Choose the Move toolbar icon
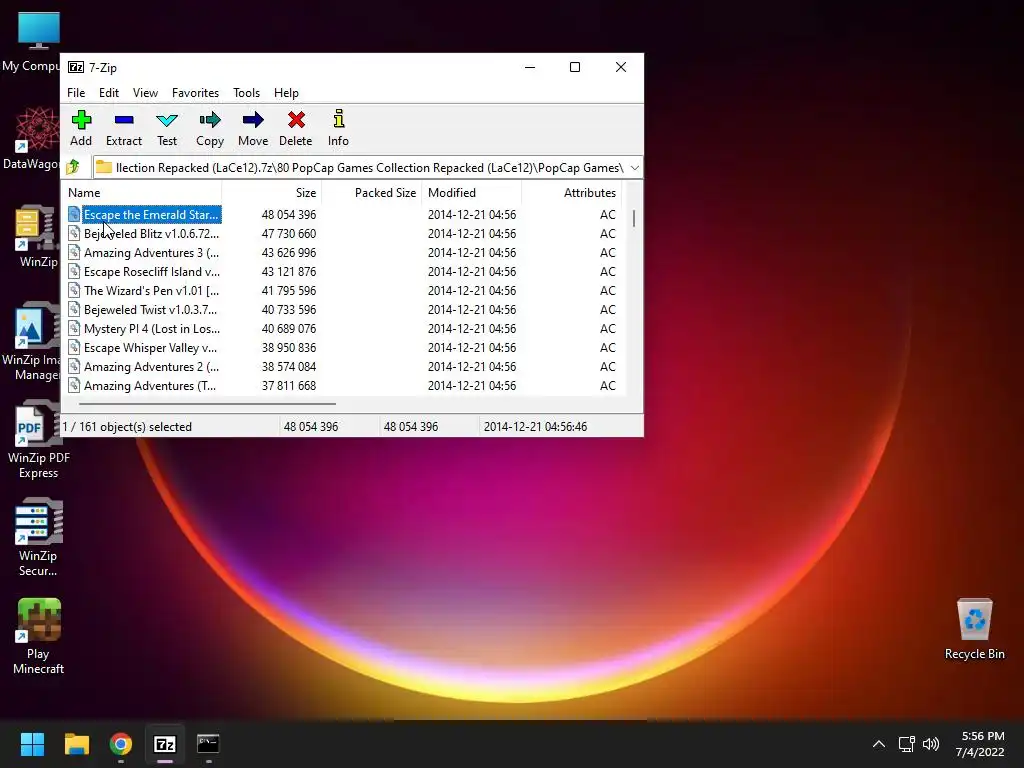1024x768 pixels. [x=253, y=128]
